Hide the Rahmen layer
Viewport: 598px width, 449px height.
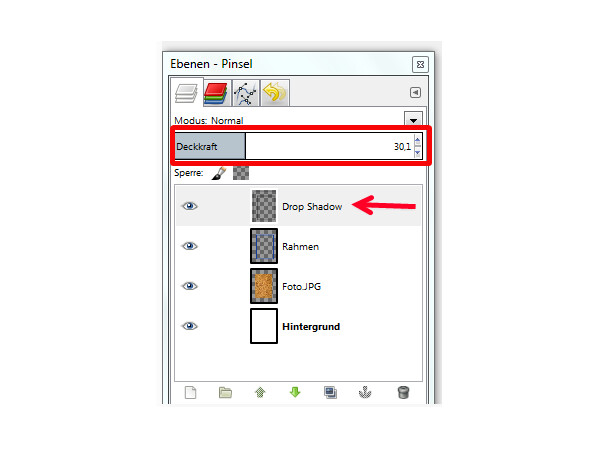190,246
